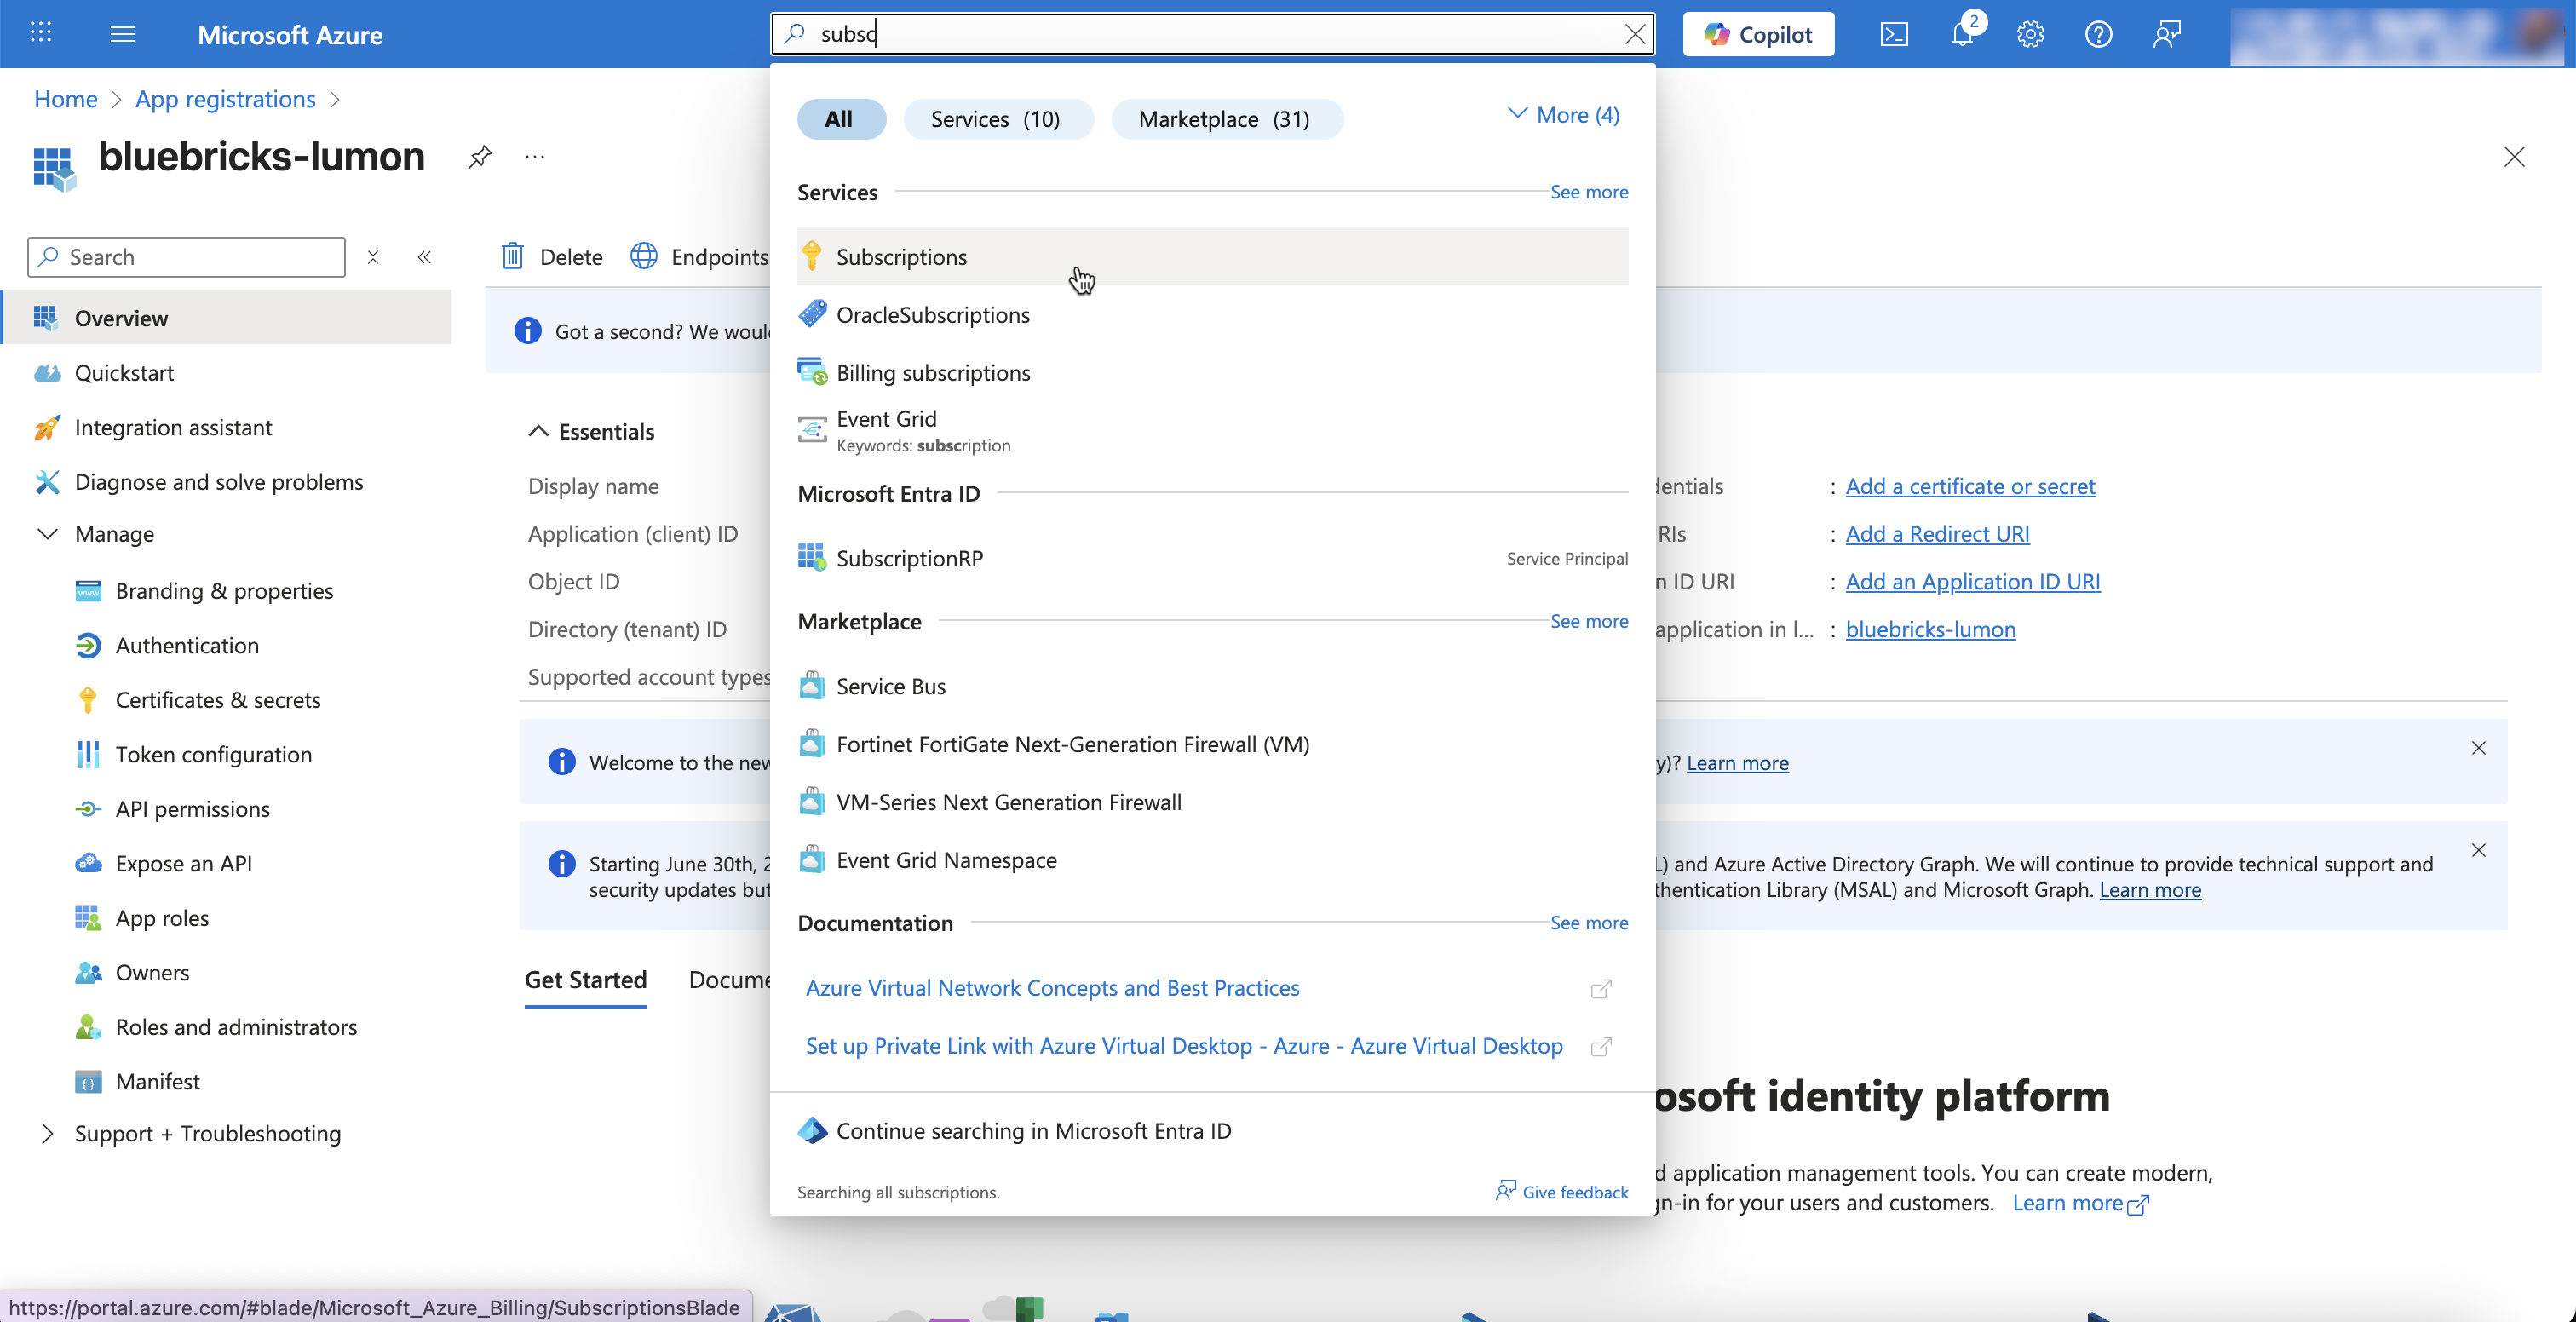
Task: Filter results by Services (10)
Action: [996, 120]
